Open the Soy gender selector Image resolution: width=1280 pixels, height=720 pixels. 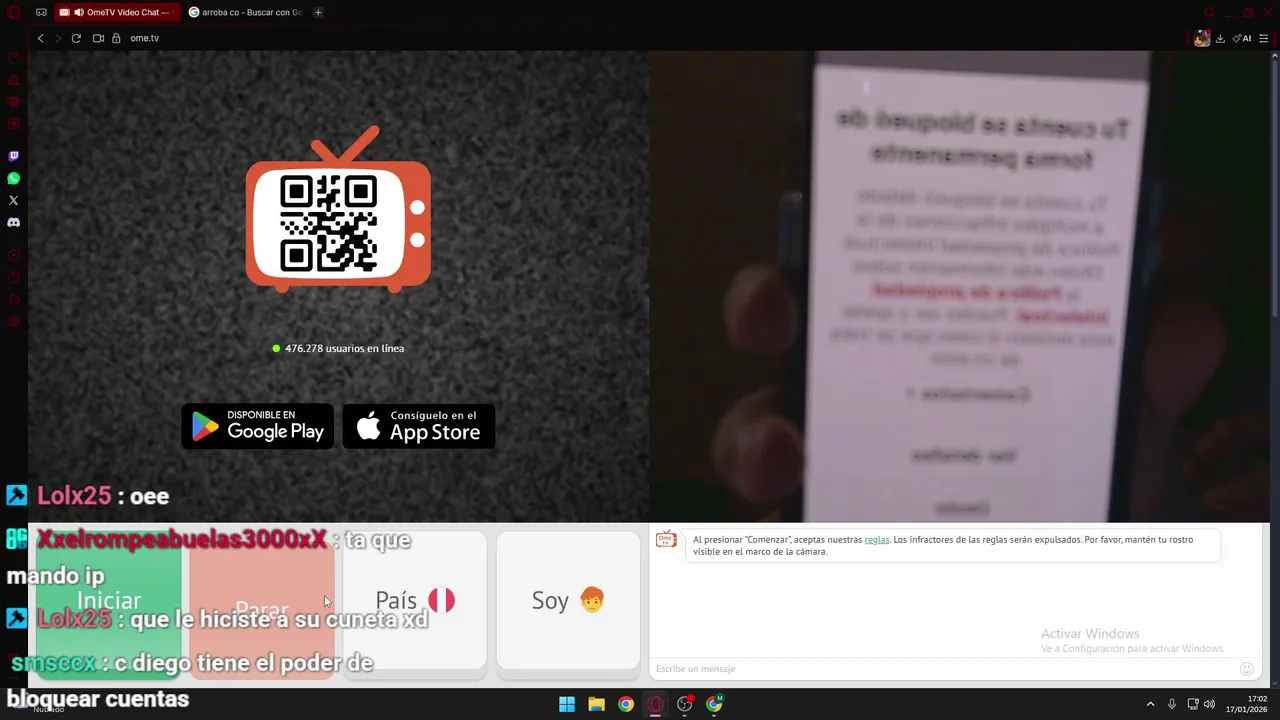[568, 600]
